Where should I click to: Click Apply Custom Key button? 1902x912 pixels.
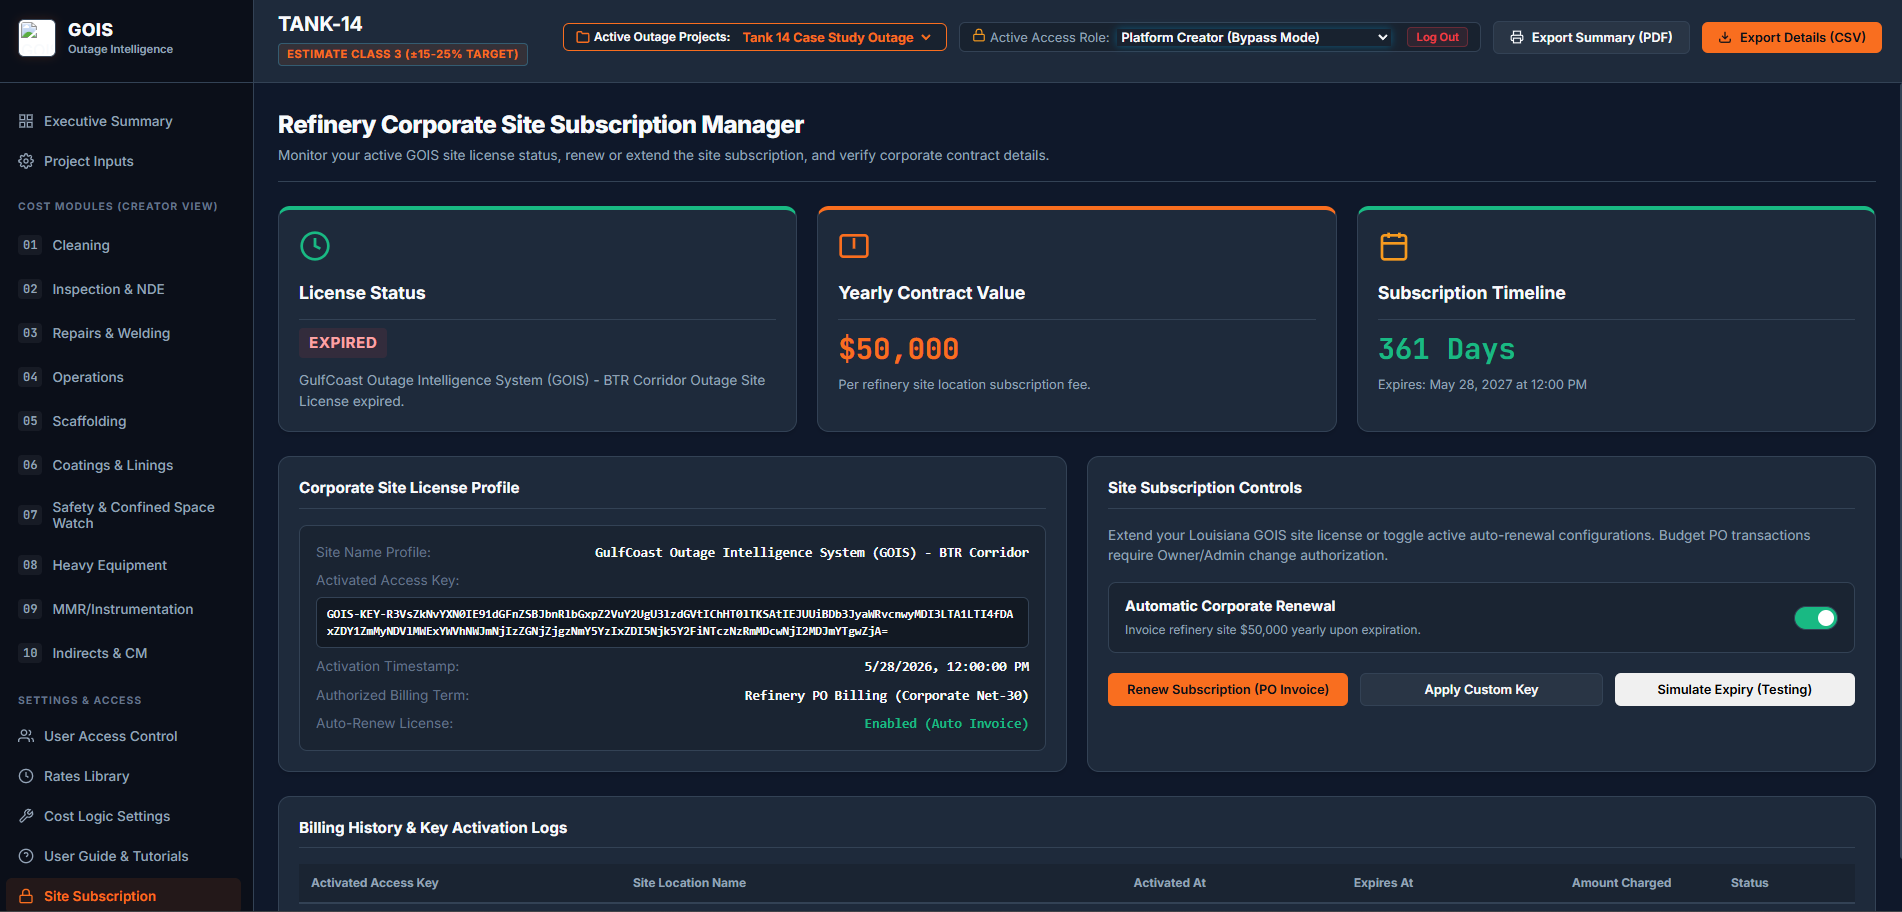(x=1481, y=689)
